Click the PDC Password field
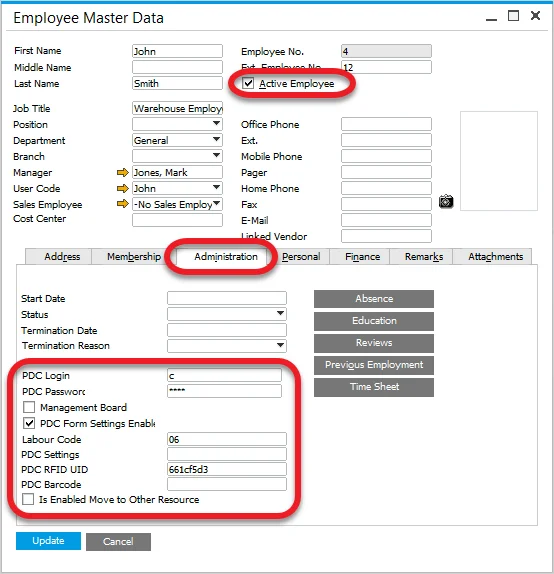This screenshot has height=574, width=554. tap(224, 391)
